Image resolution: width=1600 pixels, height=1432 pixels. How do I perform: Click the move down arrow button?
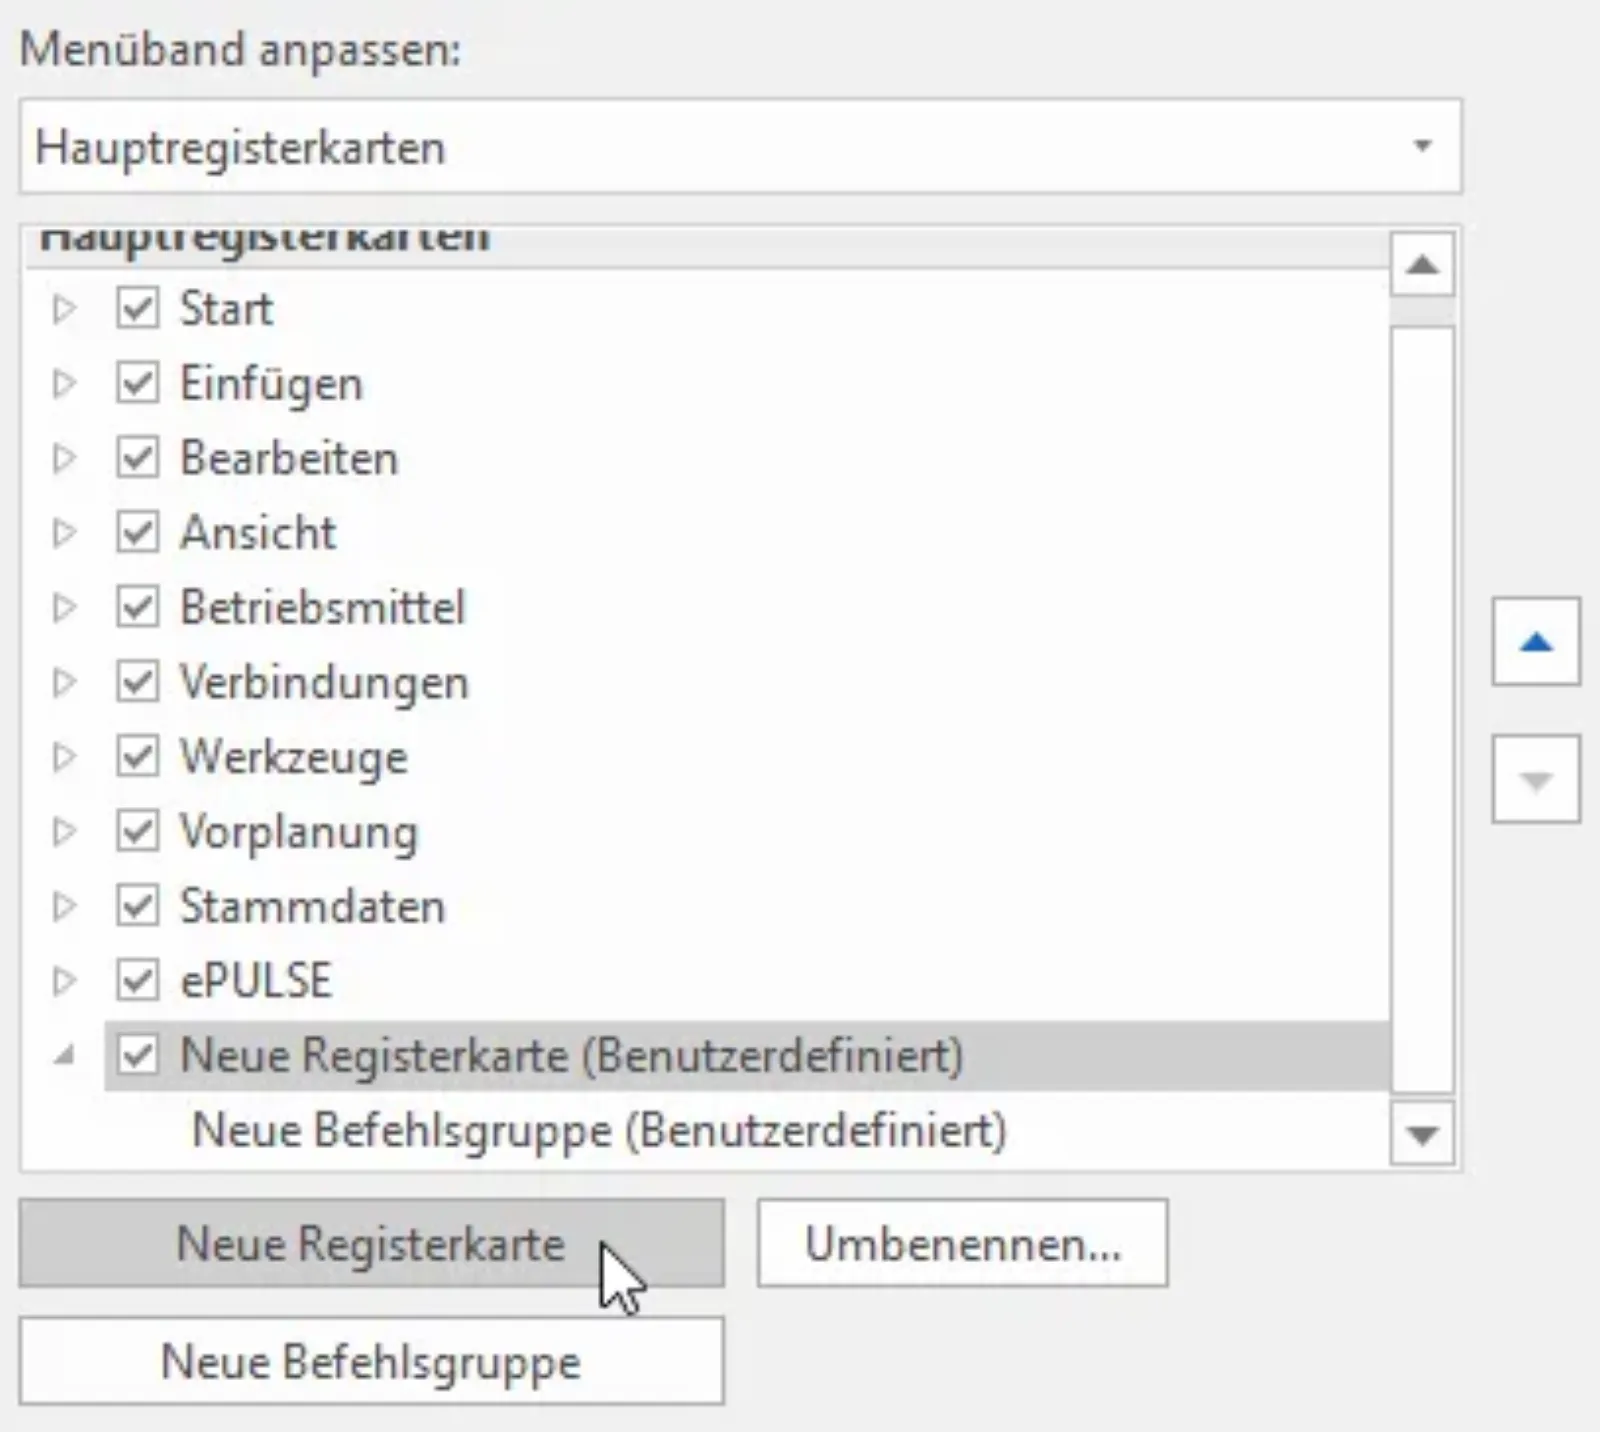pyautogui.click(x=1536, y=779)
